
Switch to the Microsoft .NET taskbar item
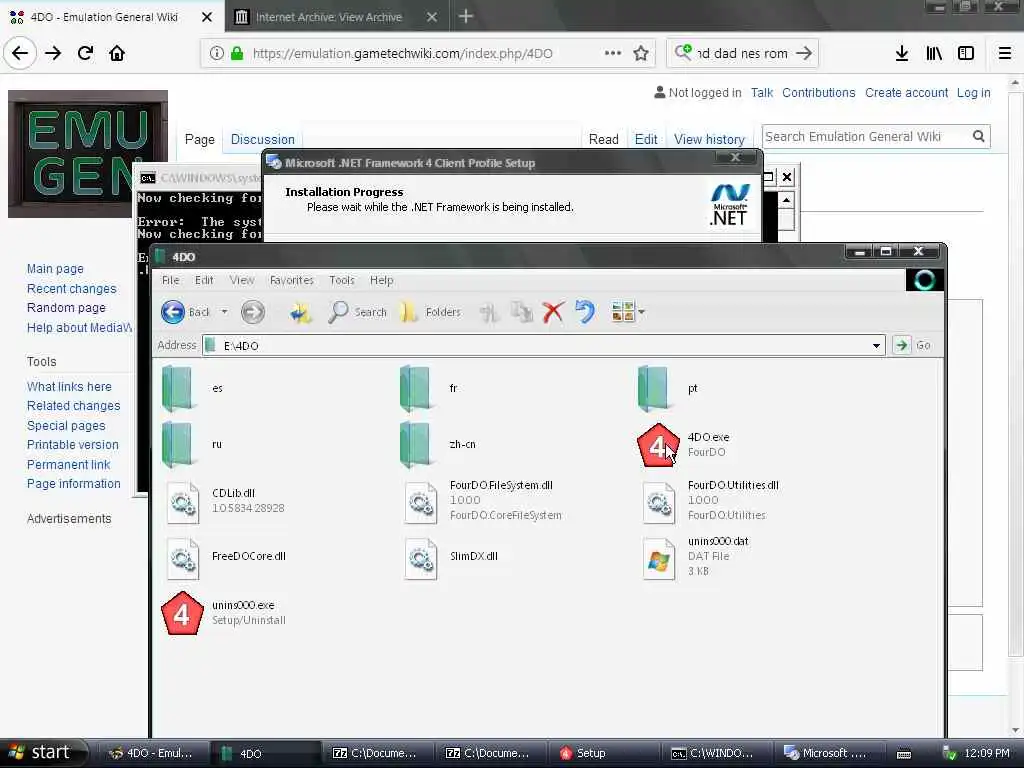[828, 753]
